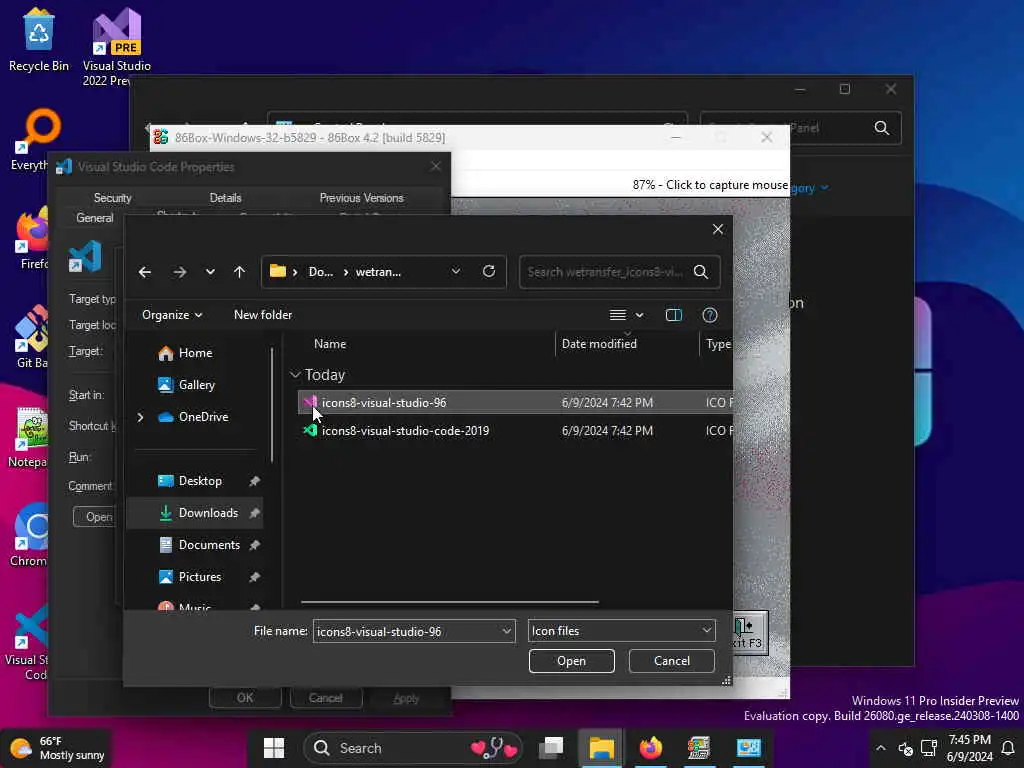Switch to Details tab in Properties
Viewport: 1024px width, 768px height.
tap(225, 198)
